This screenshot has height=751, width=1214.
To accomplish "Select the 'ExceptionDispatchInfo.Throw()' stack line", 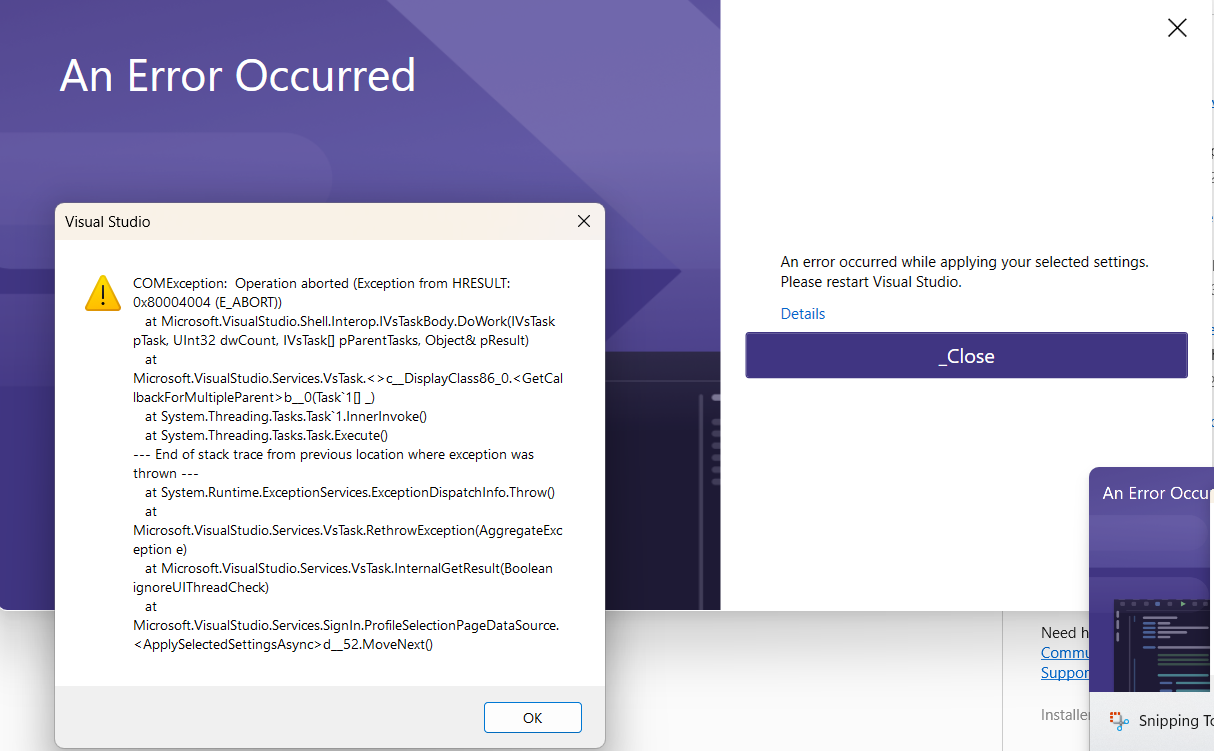I will coord(350,492).
